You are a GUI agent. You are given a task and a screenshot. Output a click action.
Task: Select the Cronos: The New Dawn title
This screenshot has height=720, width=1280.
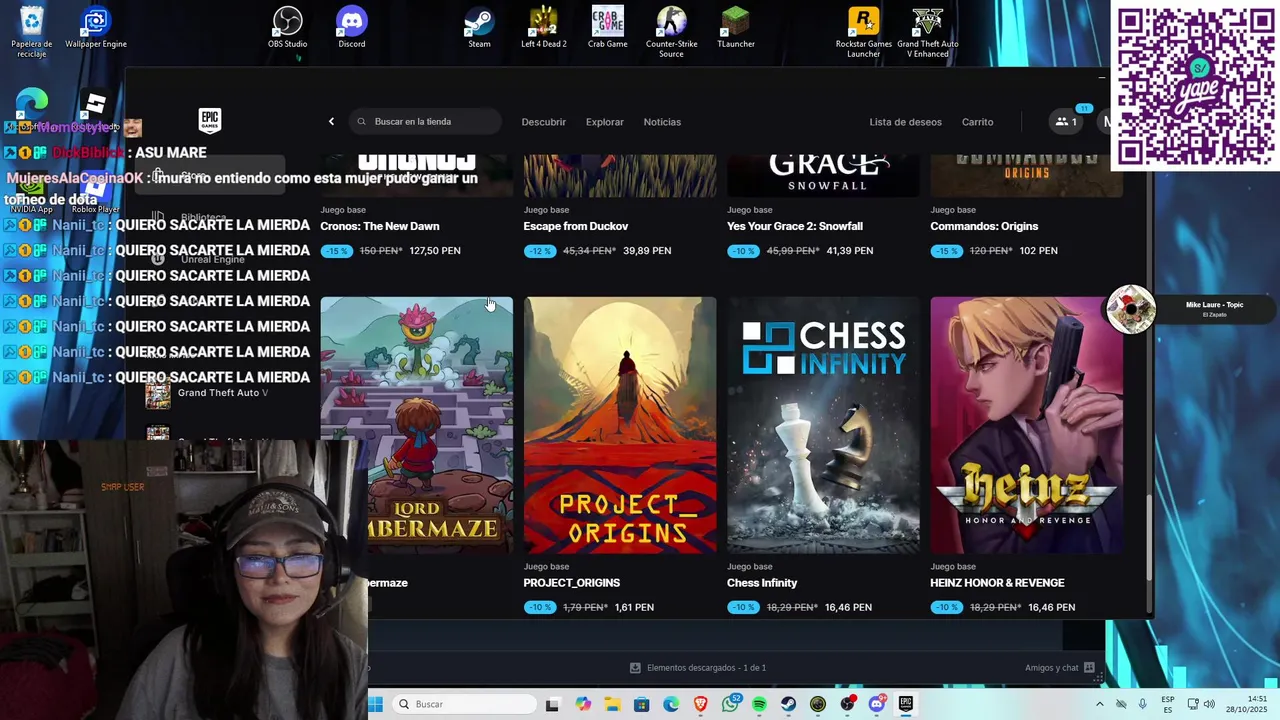click(380, 226)
